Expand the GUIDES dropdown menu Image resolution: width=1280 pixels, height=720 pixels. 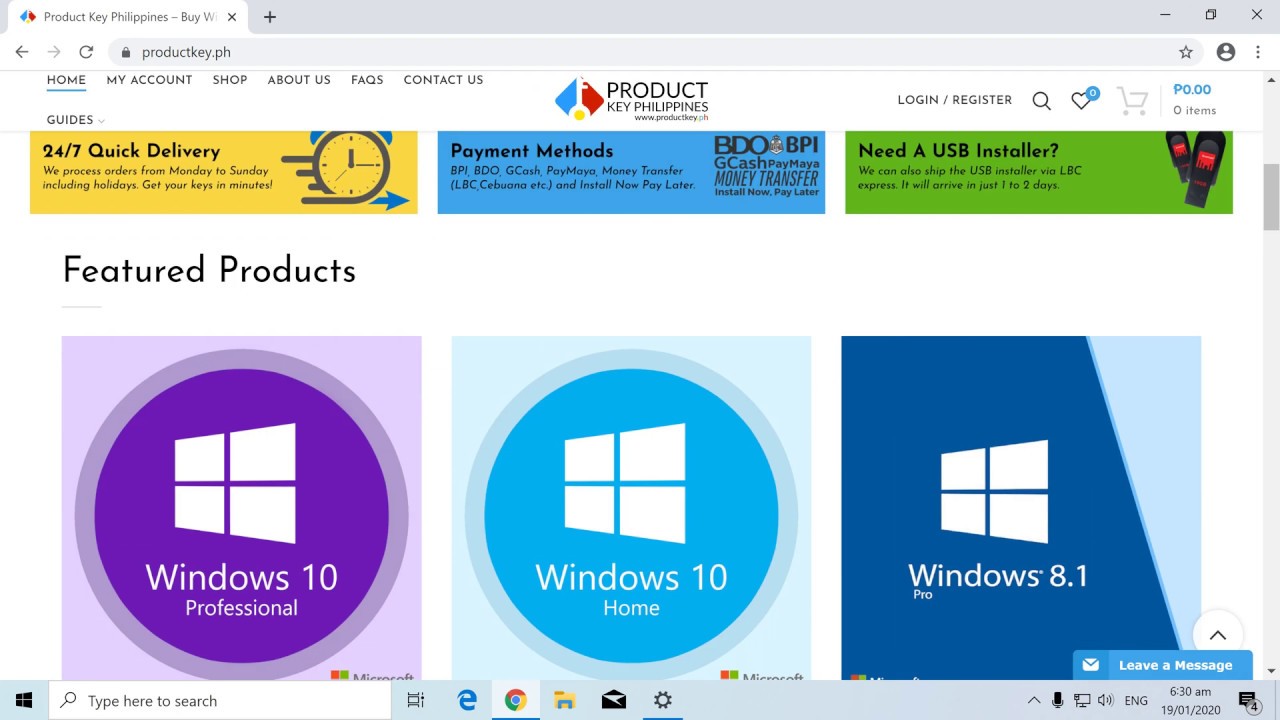[x=75, y=120]
